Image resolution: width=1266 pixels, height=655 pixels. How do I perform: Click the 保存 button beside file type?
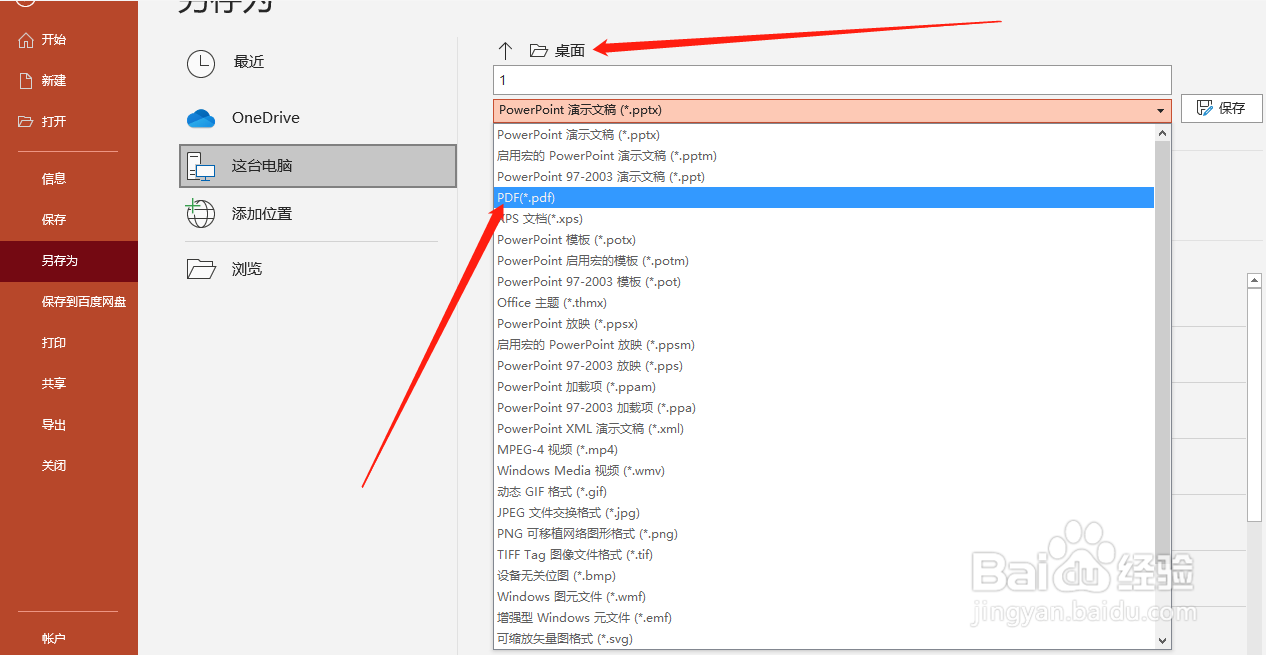[1221, 108]
